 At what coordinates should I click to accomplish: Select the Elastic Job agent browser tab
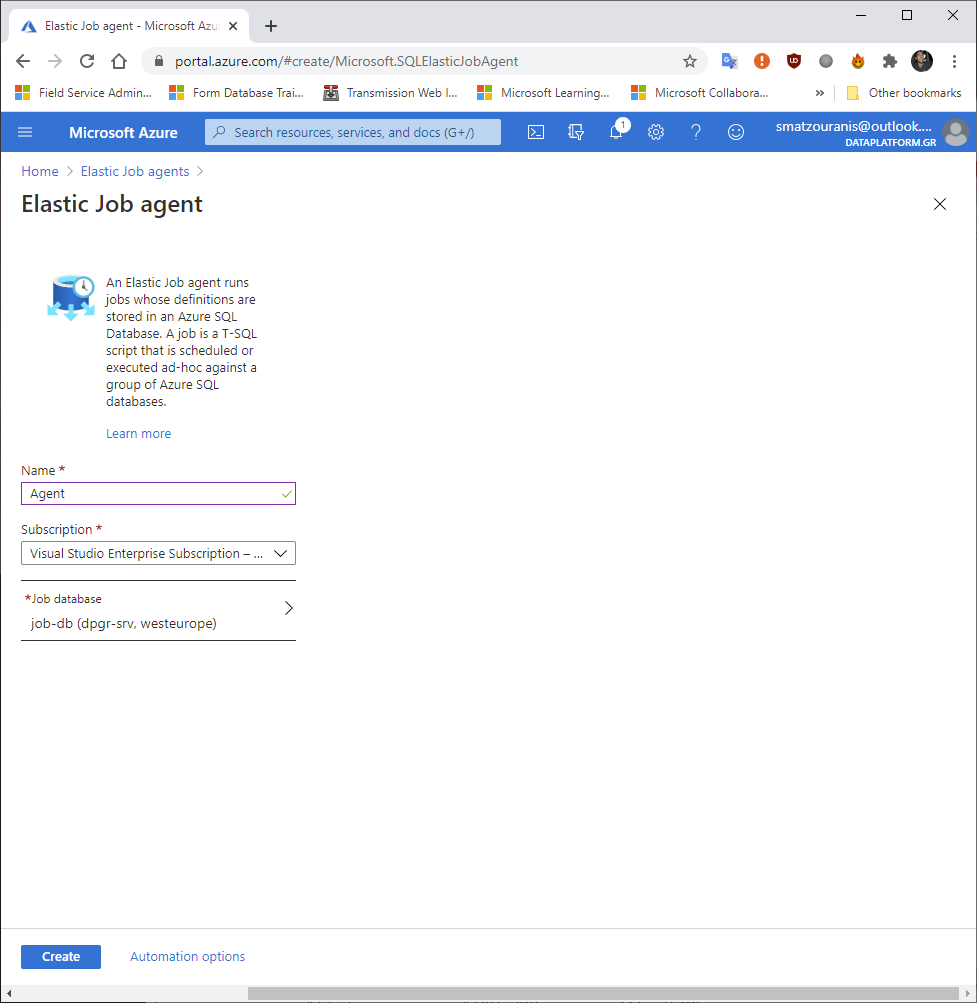[x=129, y=26]
